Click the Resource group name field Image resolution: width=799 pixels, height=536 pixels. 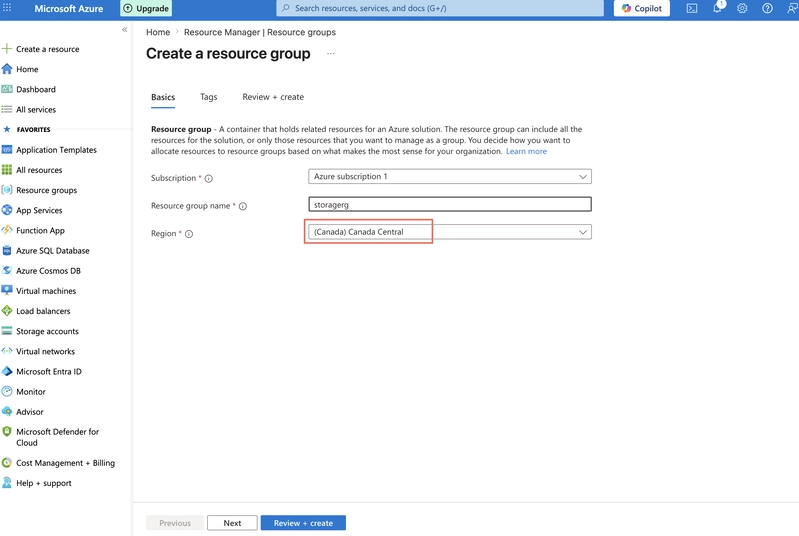[x=450, y=204]
